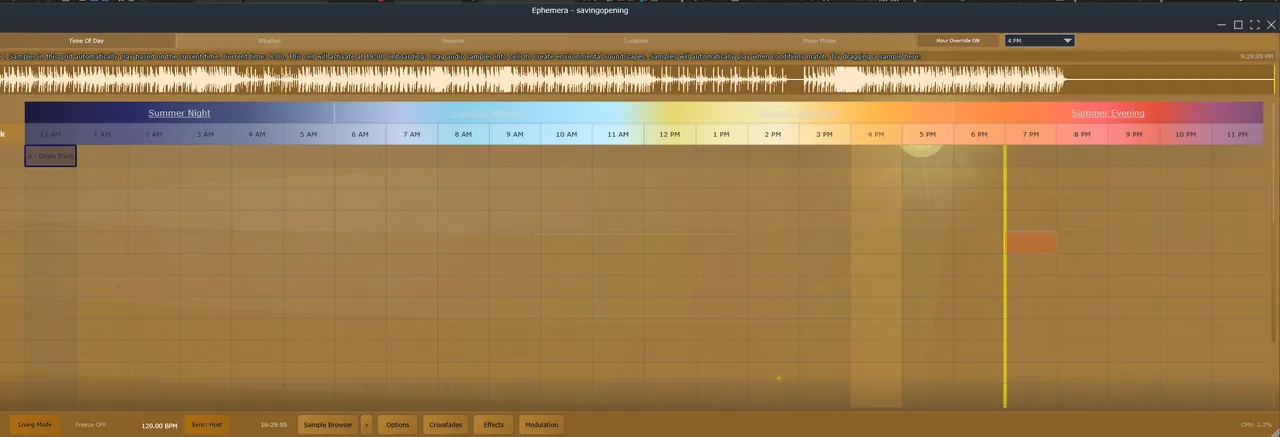Disable Hour Override ON
The height and width of the screenshot is (437, 1280).
957,41
